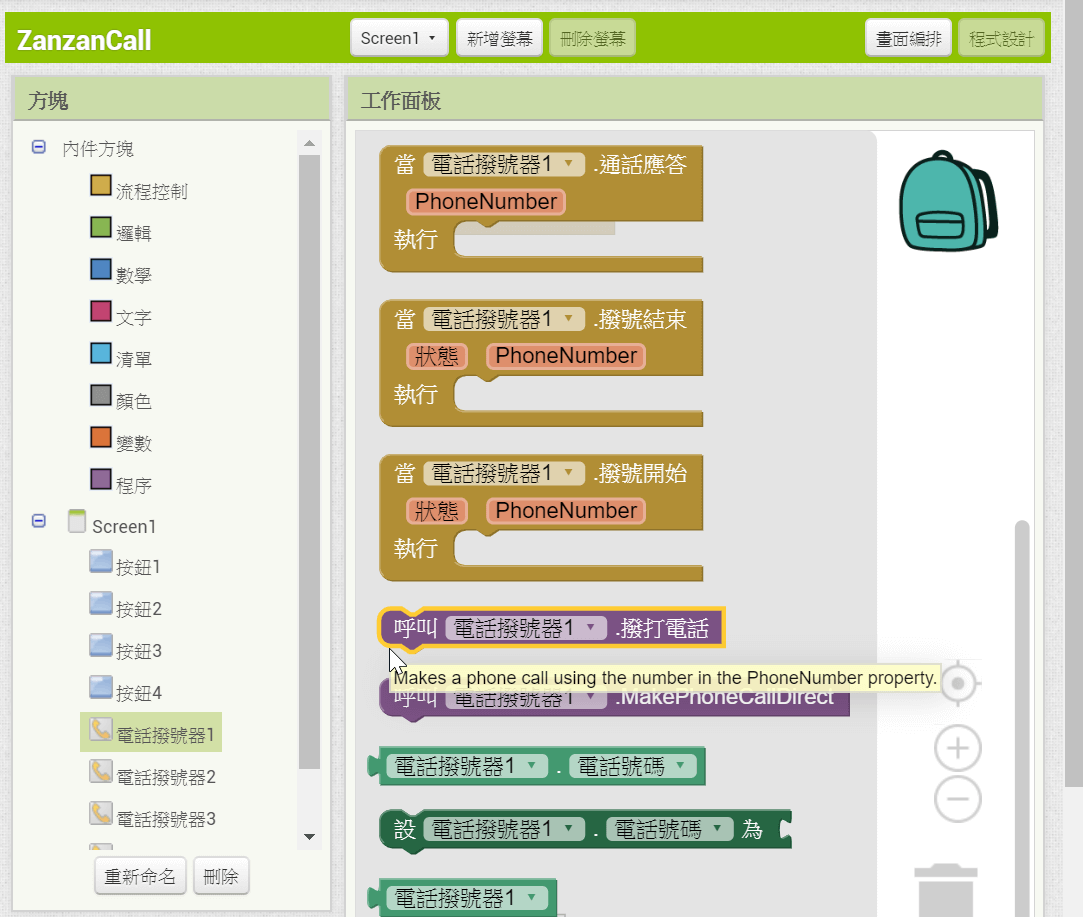1083x917 pixels.
Task: Open 變數 block category
Action: coord(121,442)
